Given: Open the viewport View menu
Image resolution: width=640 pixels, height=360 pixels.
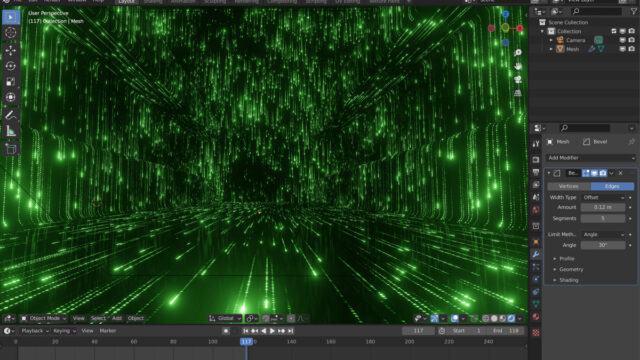Looking at the screenshot, I should pos(78,318).
